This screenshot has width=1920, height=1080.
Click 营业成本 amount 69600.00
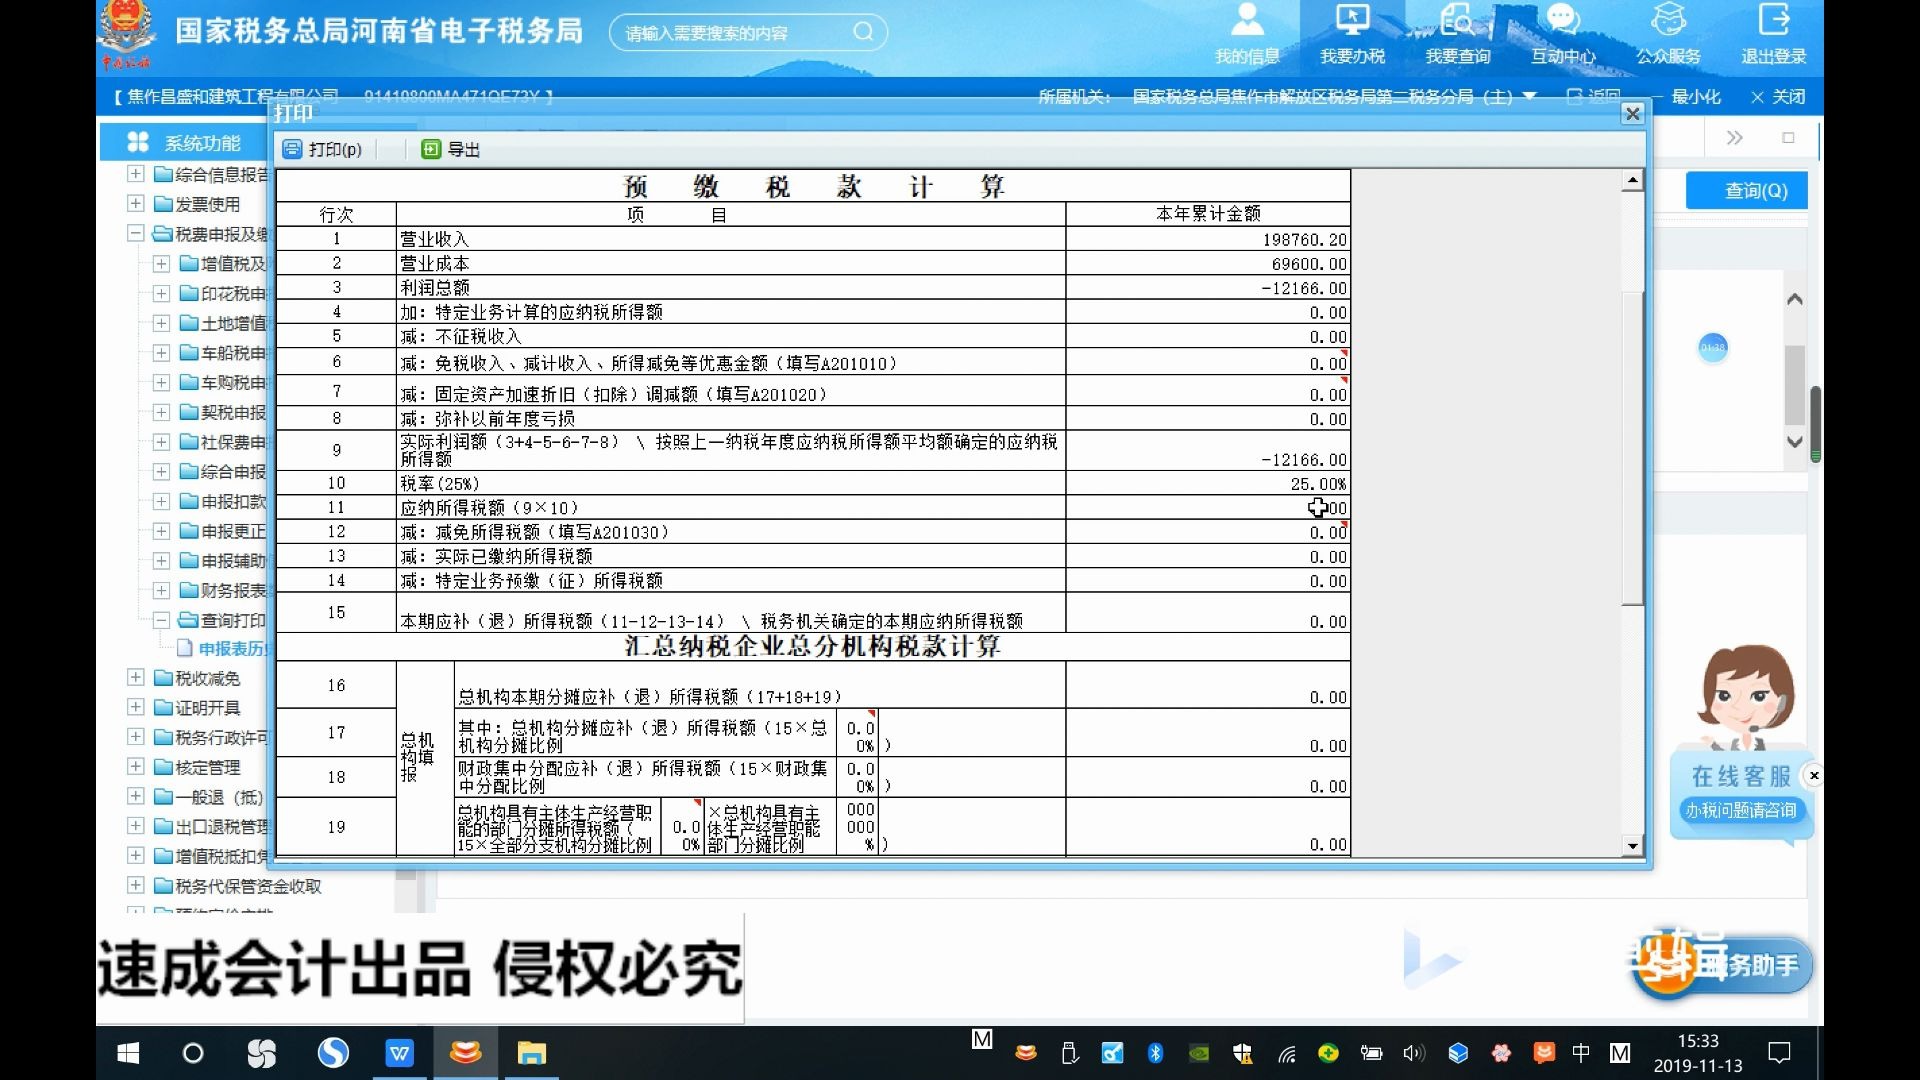pyautogui.click(x=1309, y=264)
